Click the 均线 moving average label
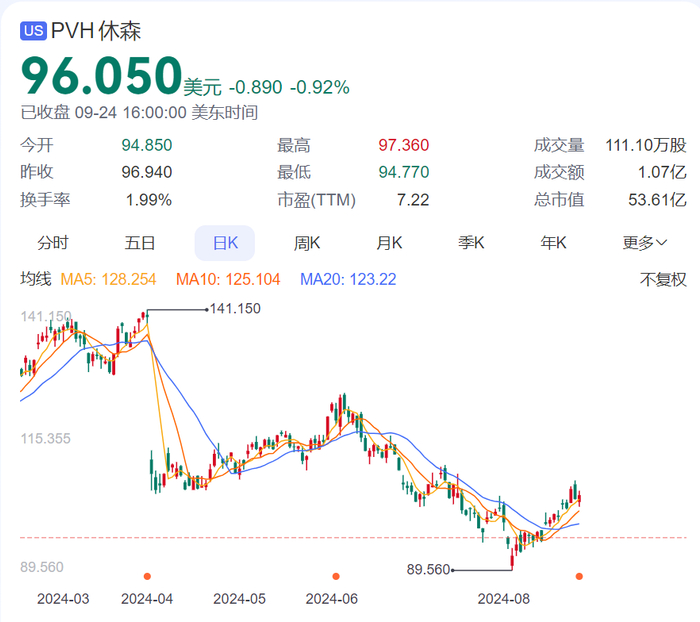 (36, 280)
